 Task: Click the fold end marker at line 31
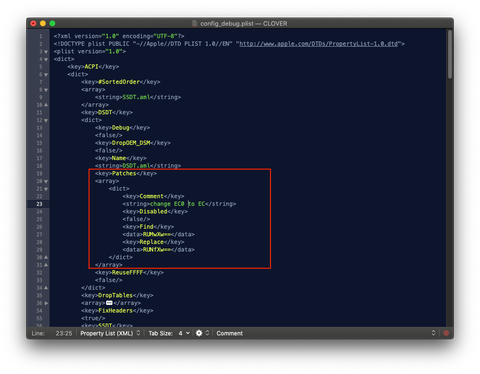pos(46,265)
